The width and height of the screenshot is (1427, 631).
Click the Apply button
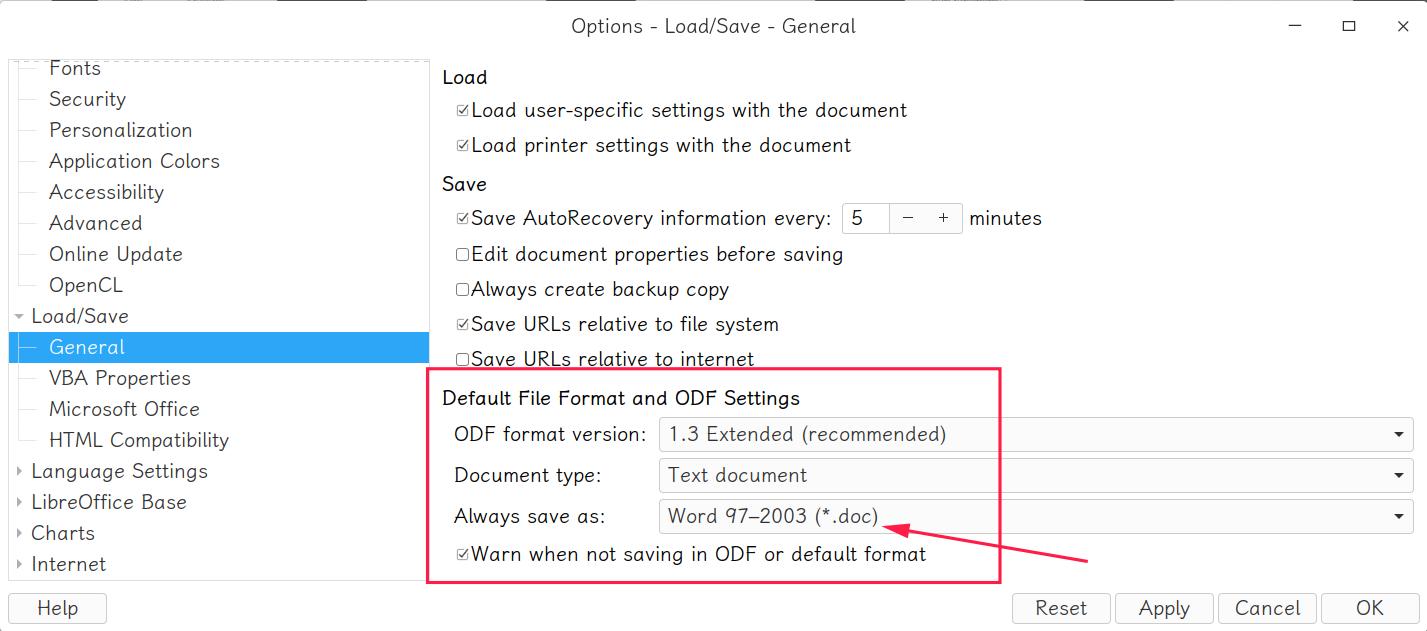pyautogui.click(x=1164, y=608)
